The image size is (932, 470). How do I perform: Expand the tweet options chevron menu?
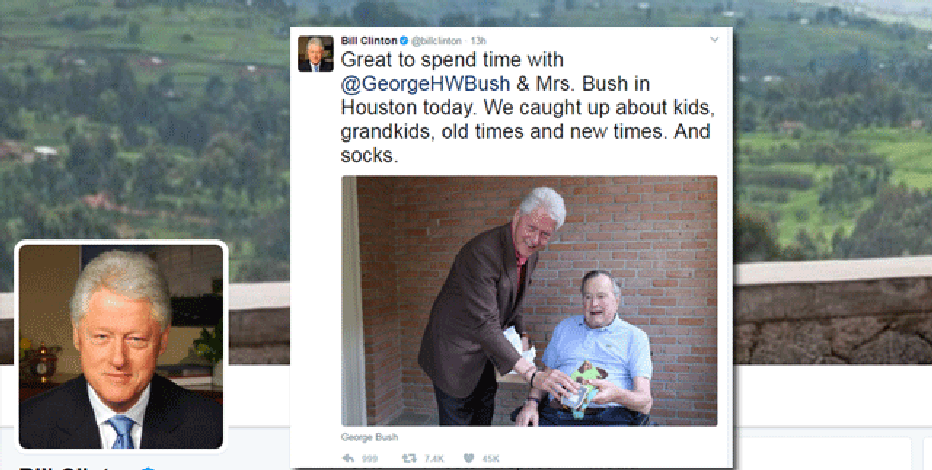coord(714,40)
